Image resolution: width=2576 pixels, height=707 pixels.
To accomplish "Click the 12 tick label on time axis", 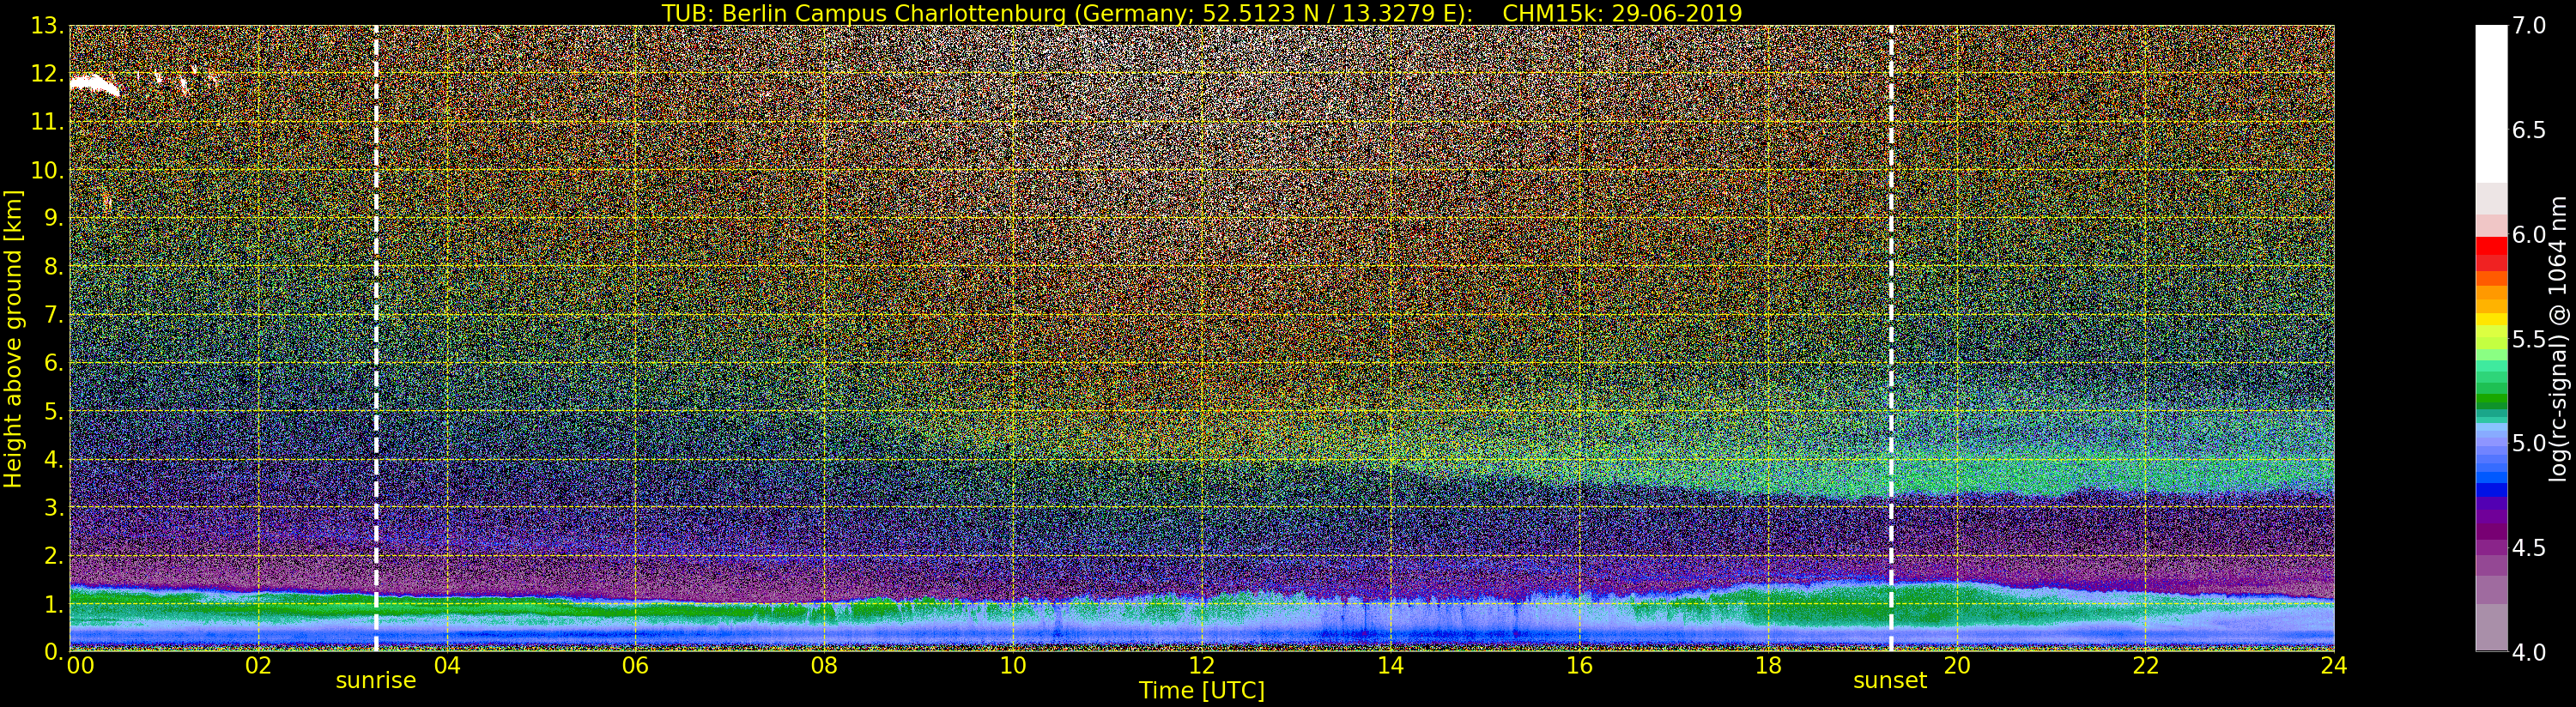I will point(1201,665).
